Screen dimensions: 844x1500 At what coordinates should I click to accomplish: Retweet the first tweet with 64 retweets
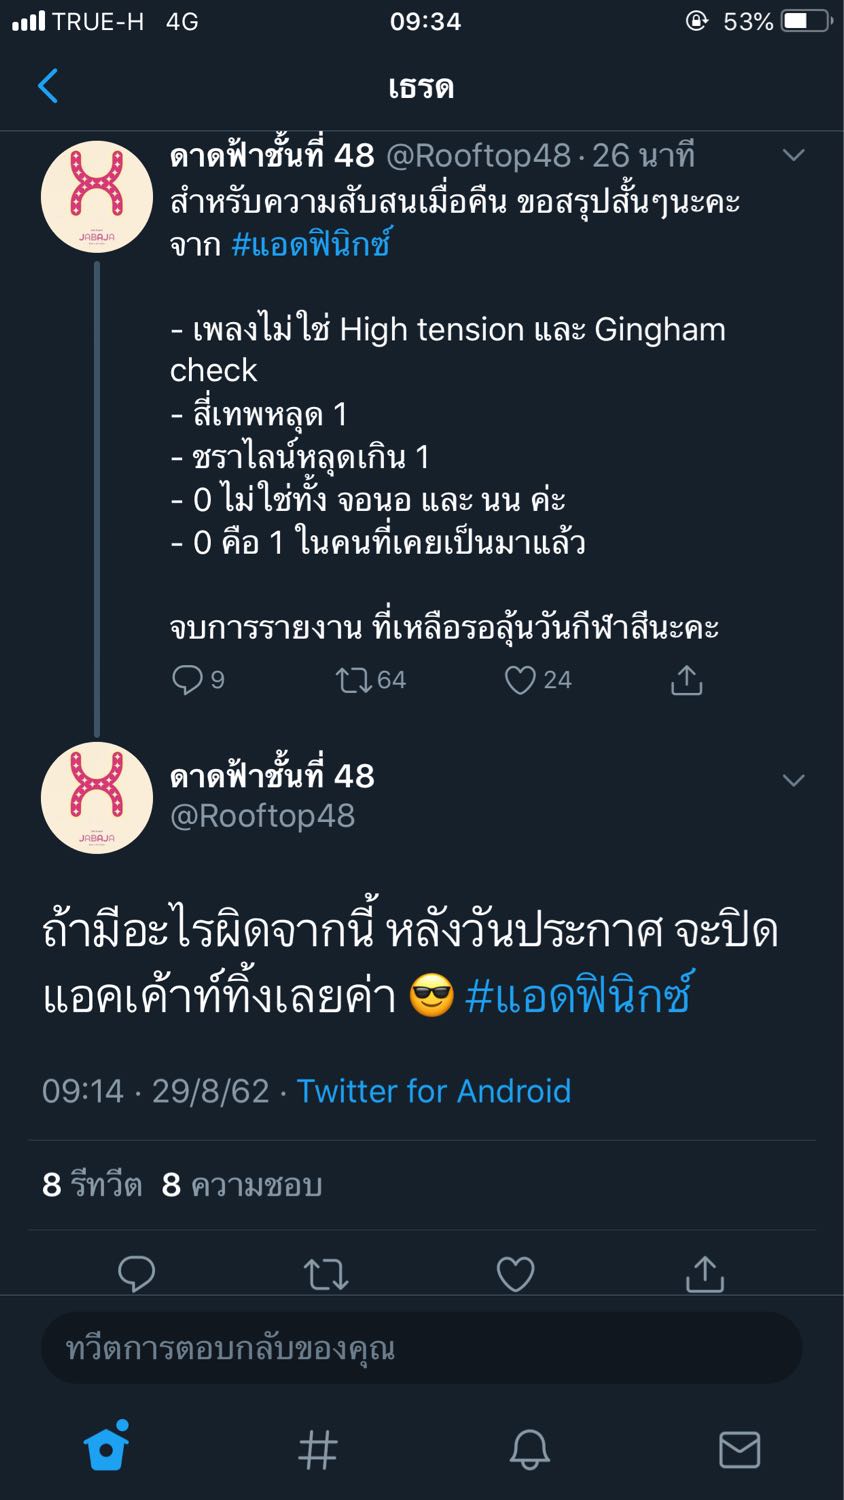353,680
